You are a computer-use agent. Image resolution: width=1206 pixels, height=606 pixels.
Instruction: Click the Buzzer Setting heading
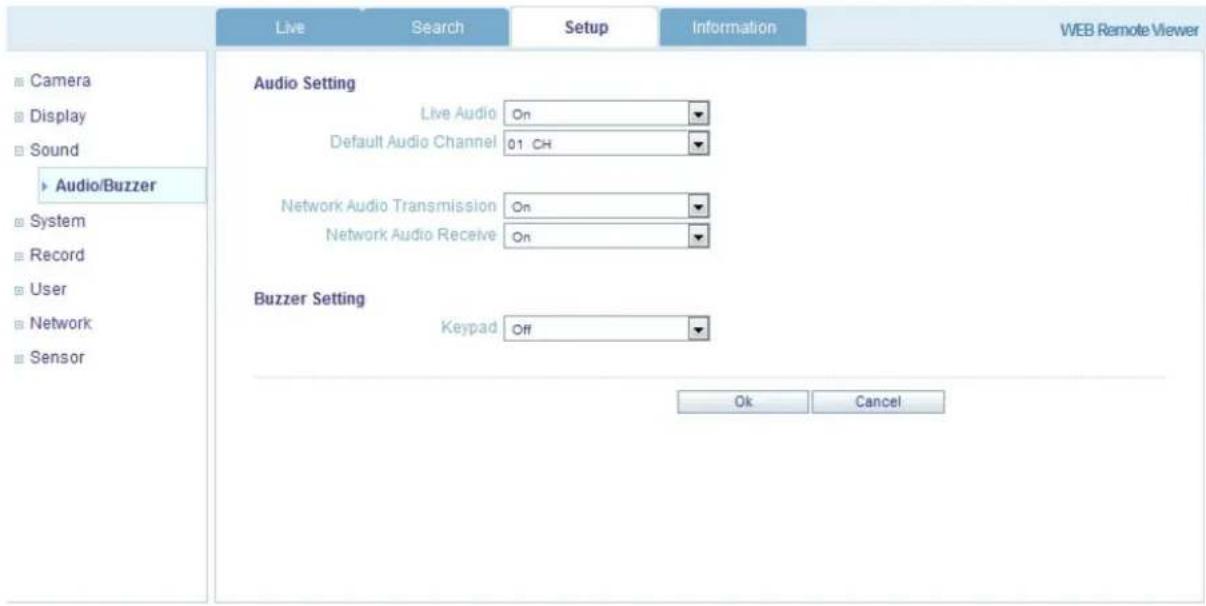309,298
